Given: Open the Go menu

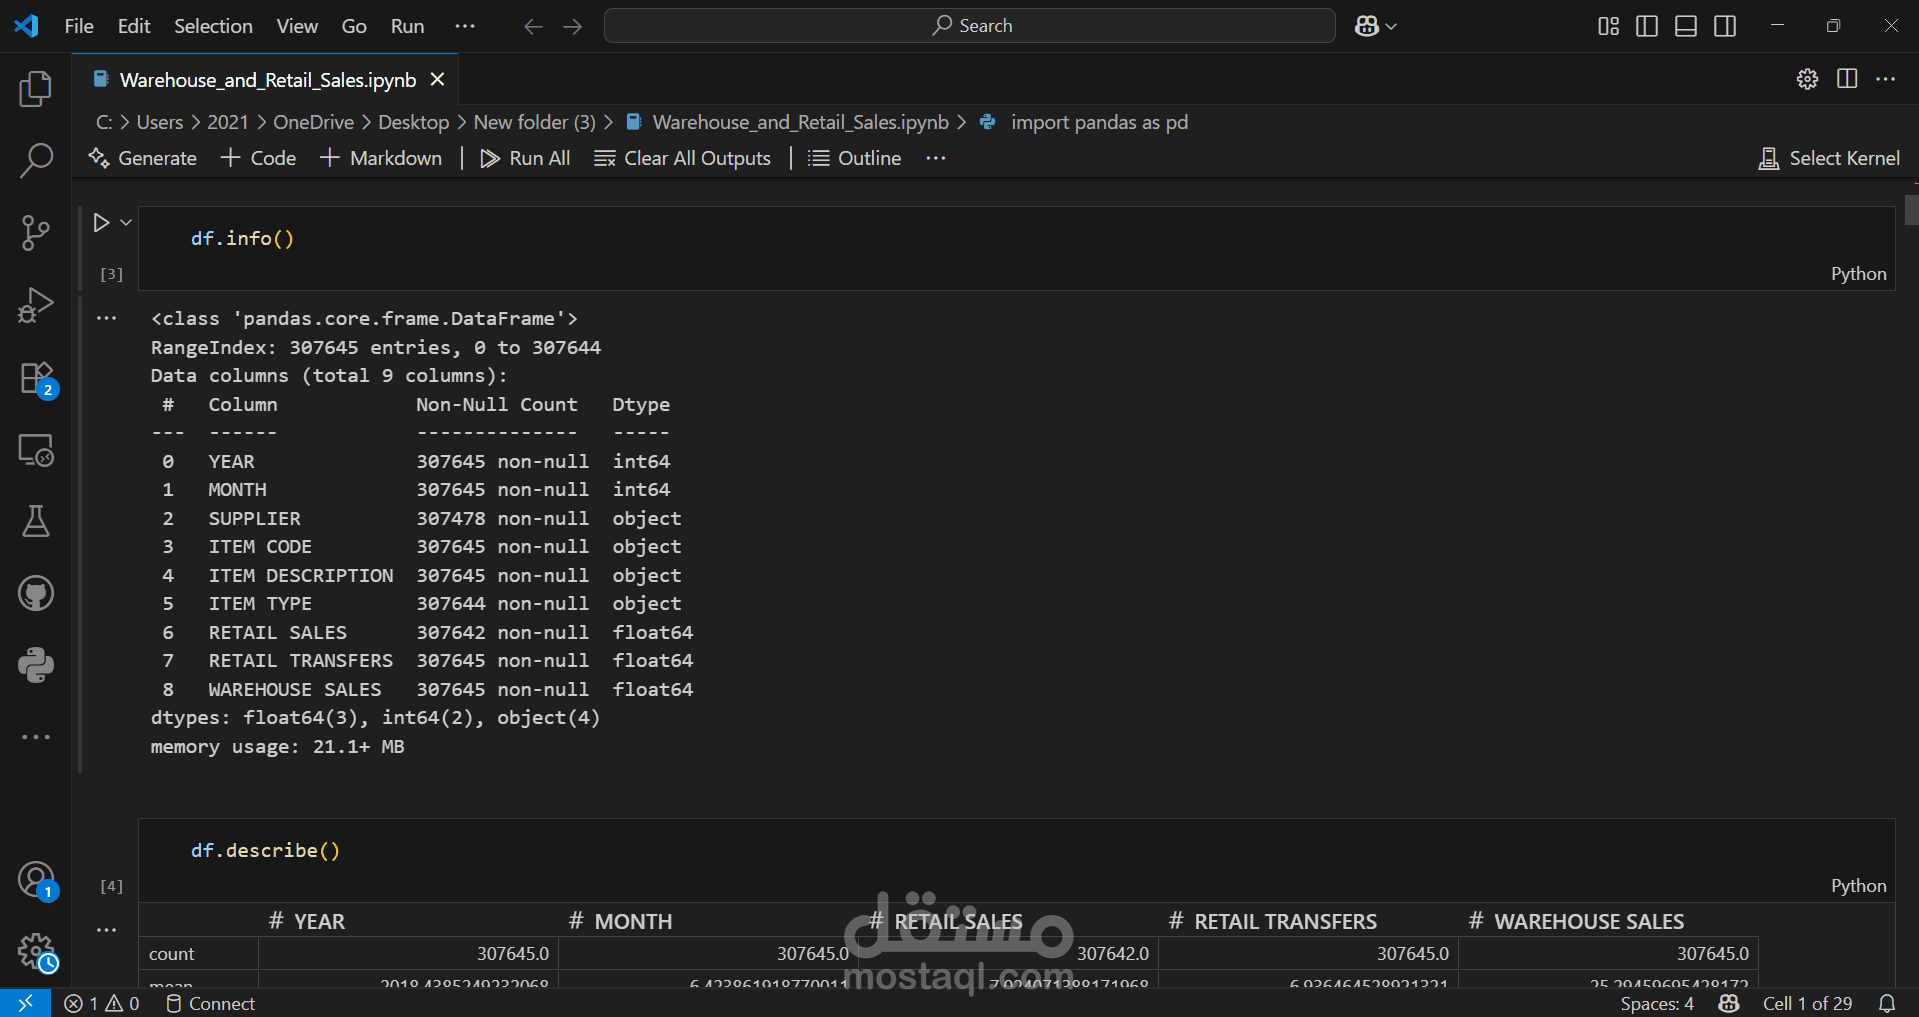Looking at the screenshot, I should 354,26.
